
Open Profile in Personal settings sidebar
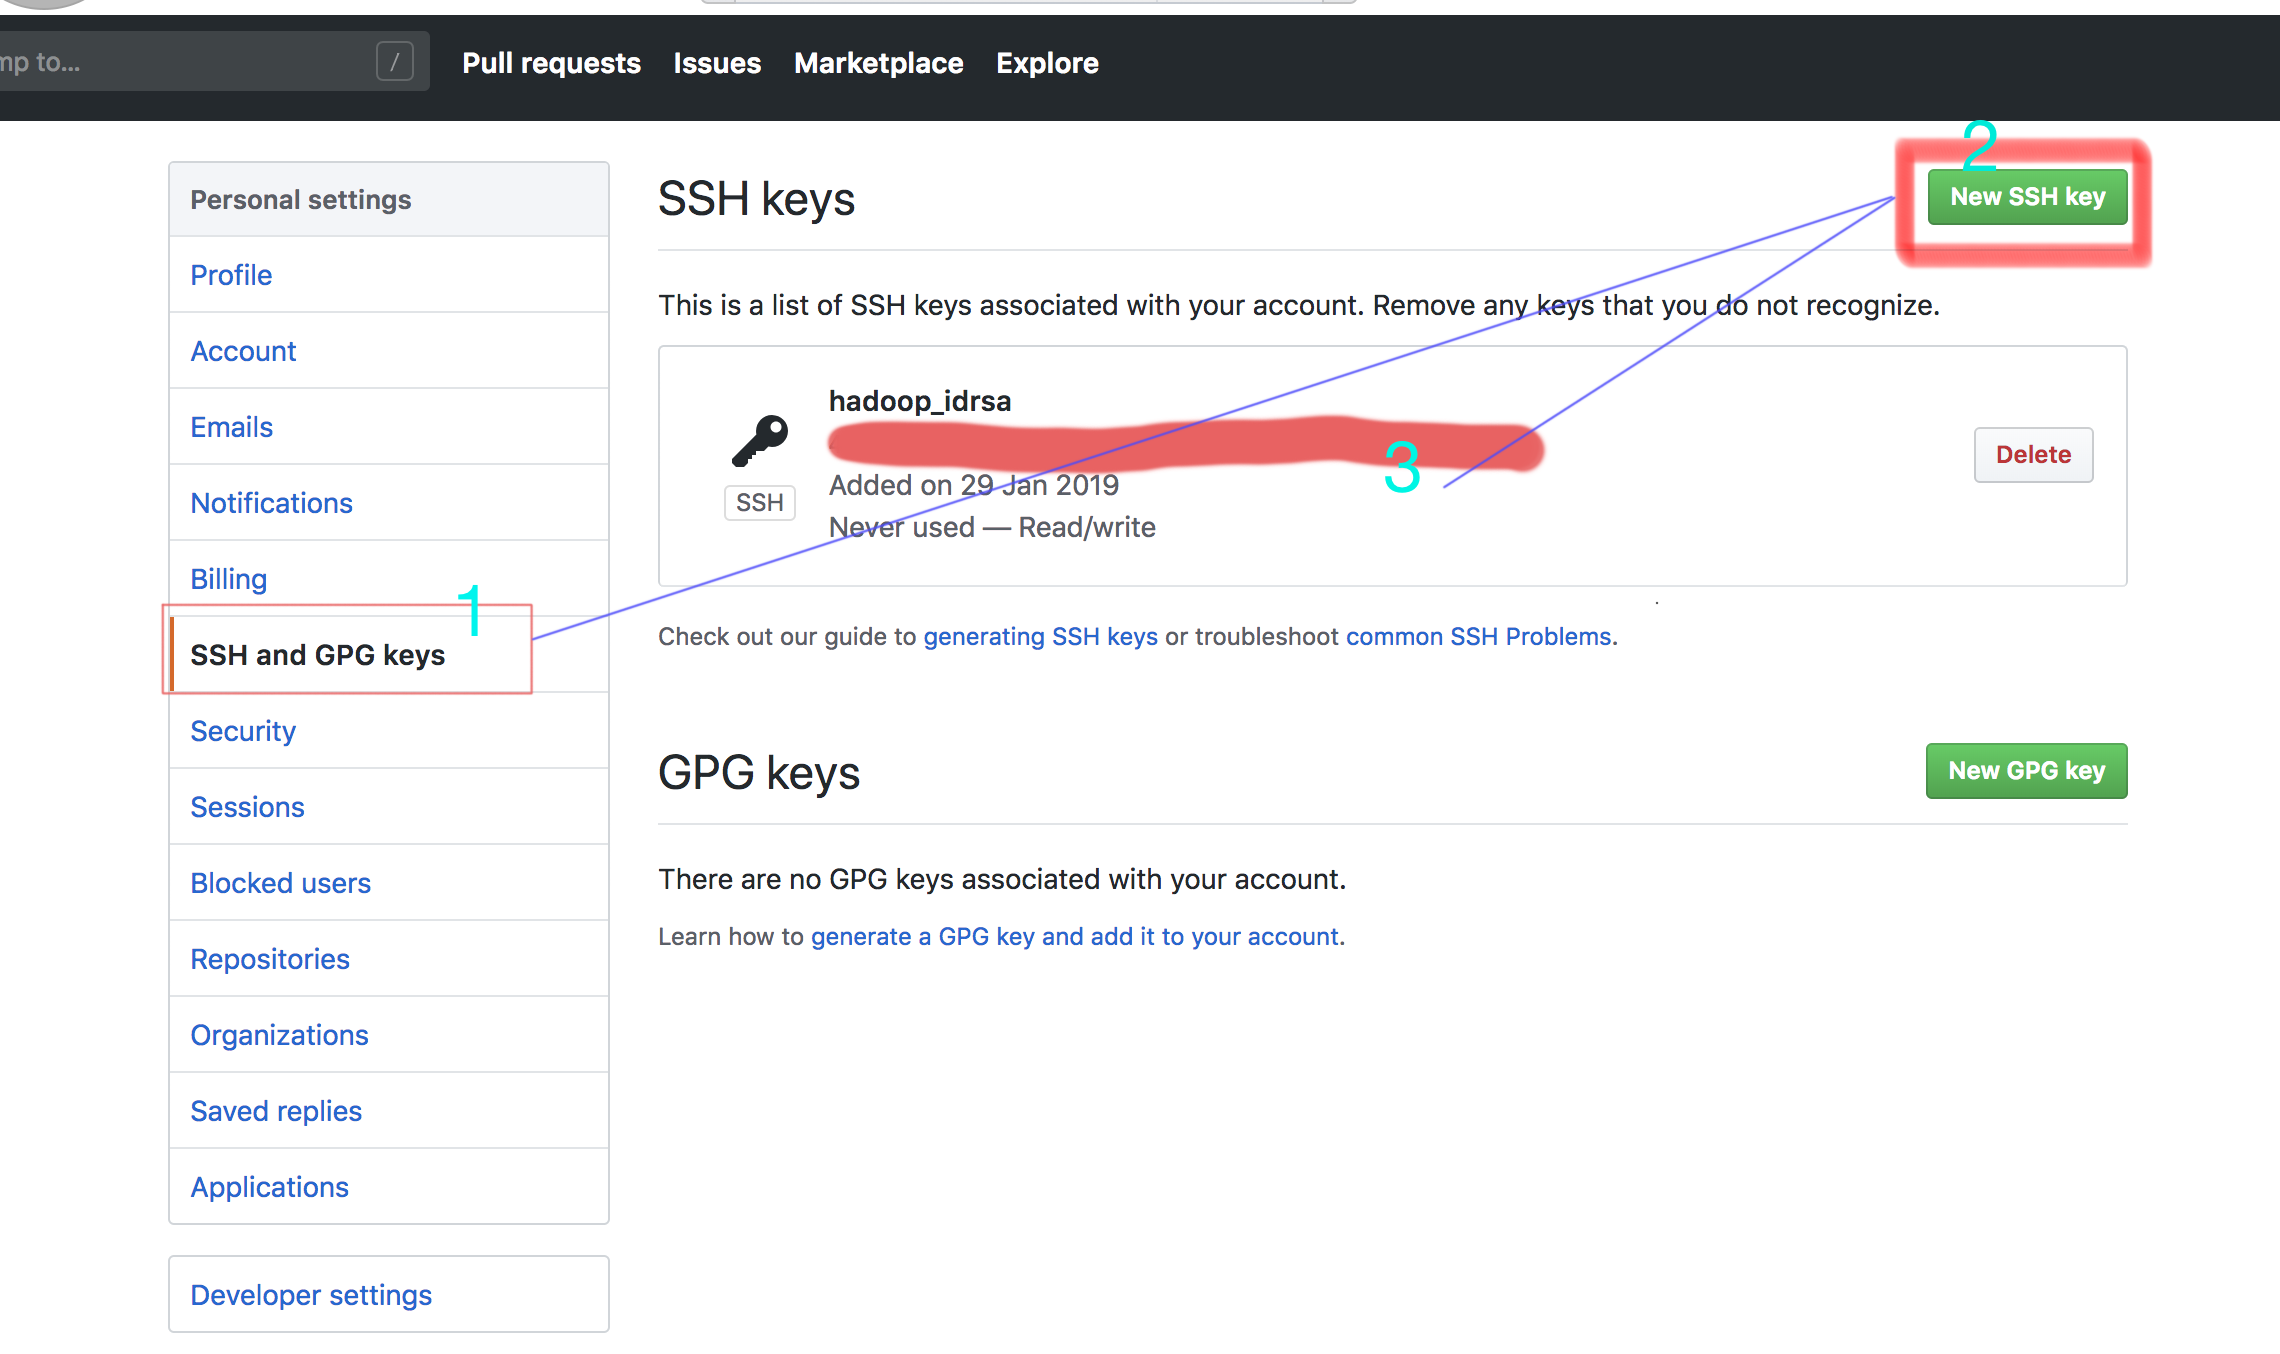389,275
